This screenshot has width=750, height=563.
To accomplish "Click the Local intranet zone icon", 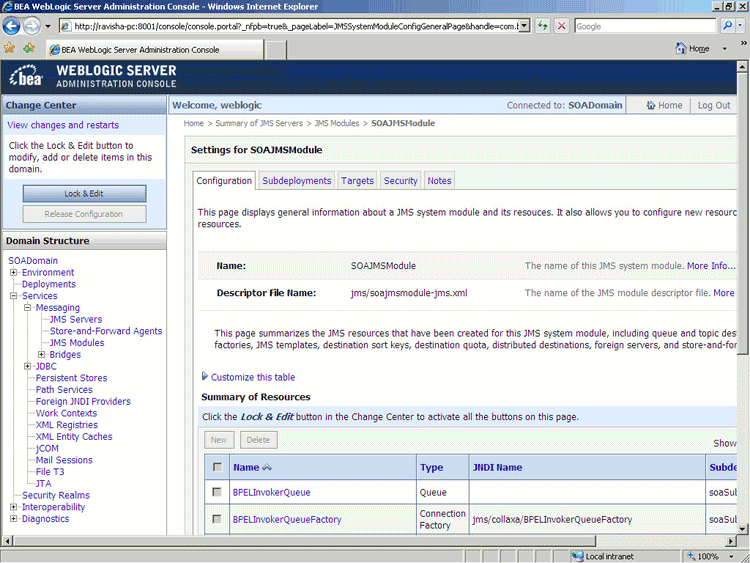I will (578, 556).
